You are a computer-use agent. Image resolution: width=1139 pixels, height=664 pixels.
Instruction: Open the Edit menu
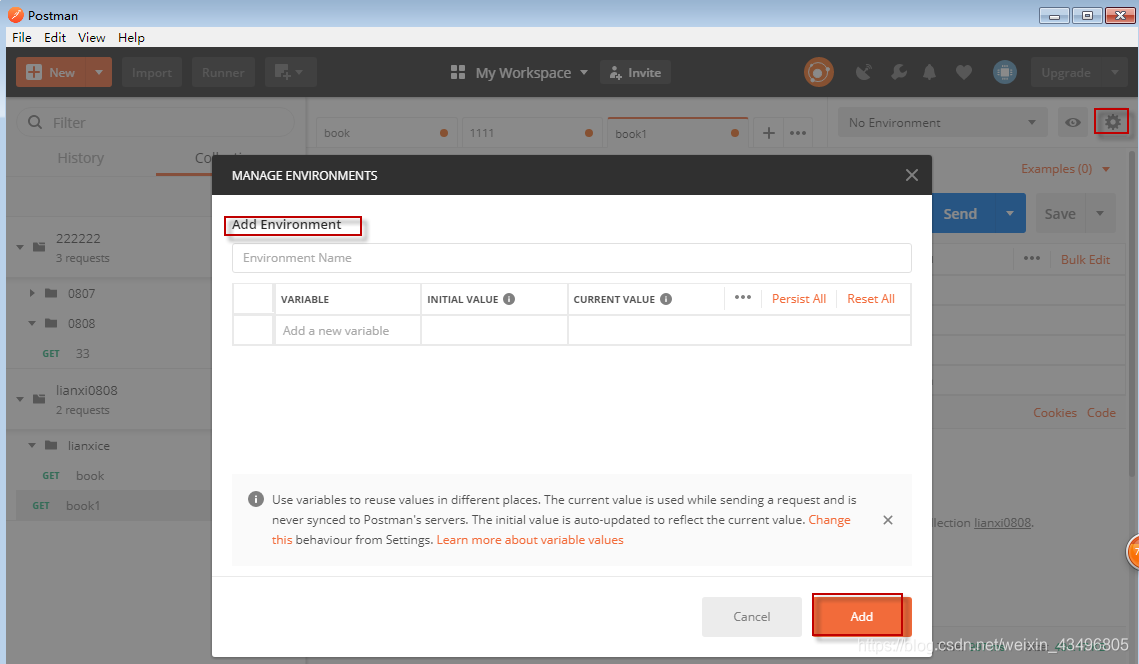pos(54,37)
